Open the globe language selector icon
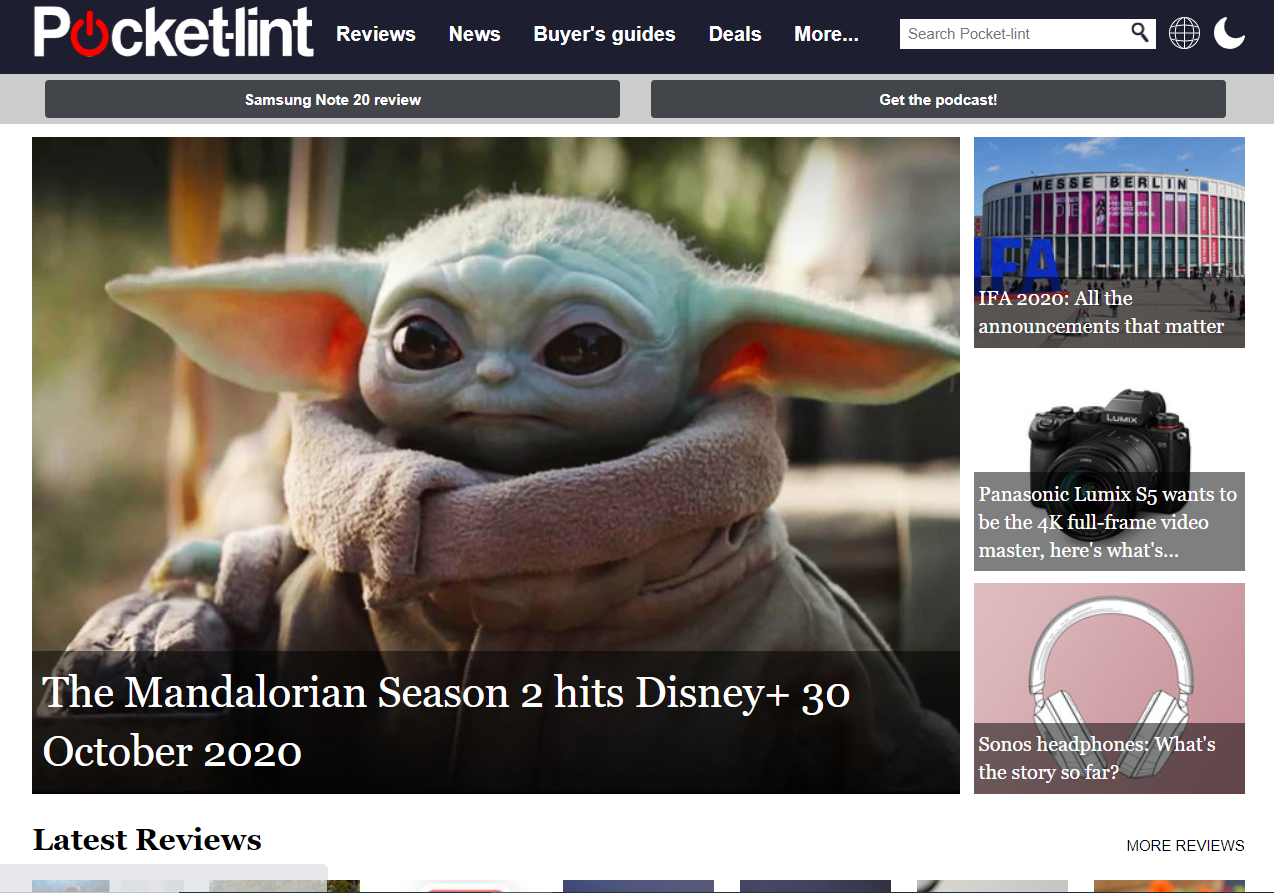The width and height of the screenshot is (1274, 893). pos(1184,33)
